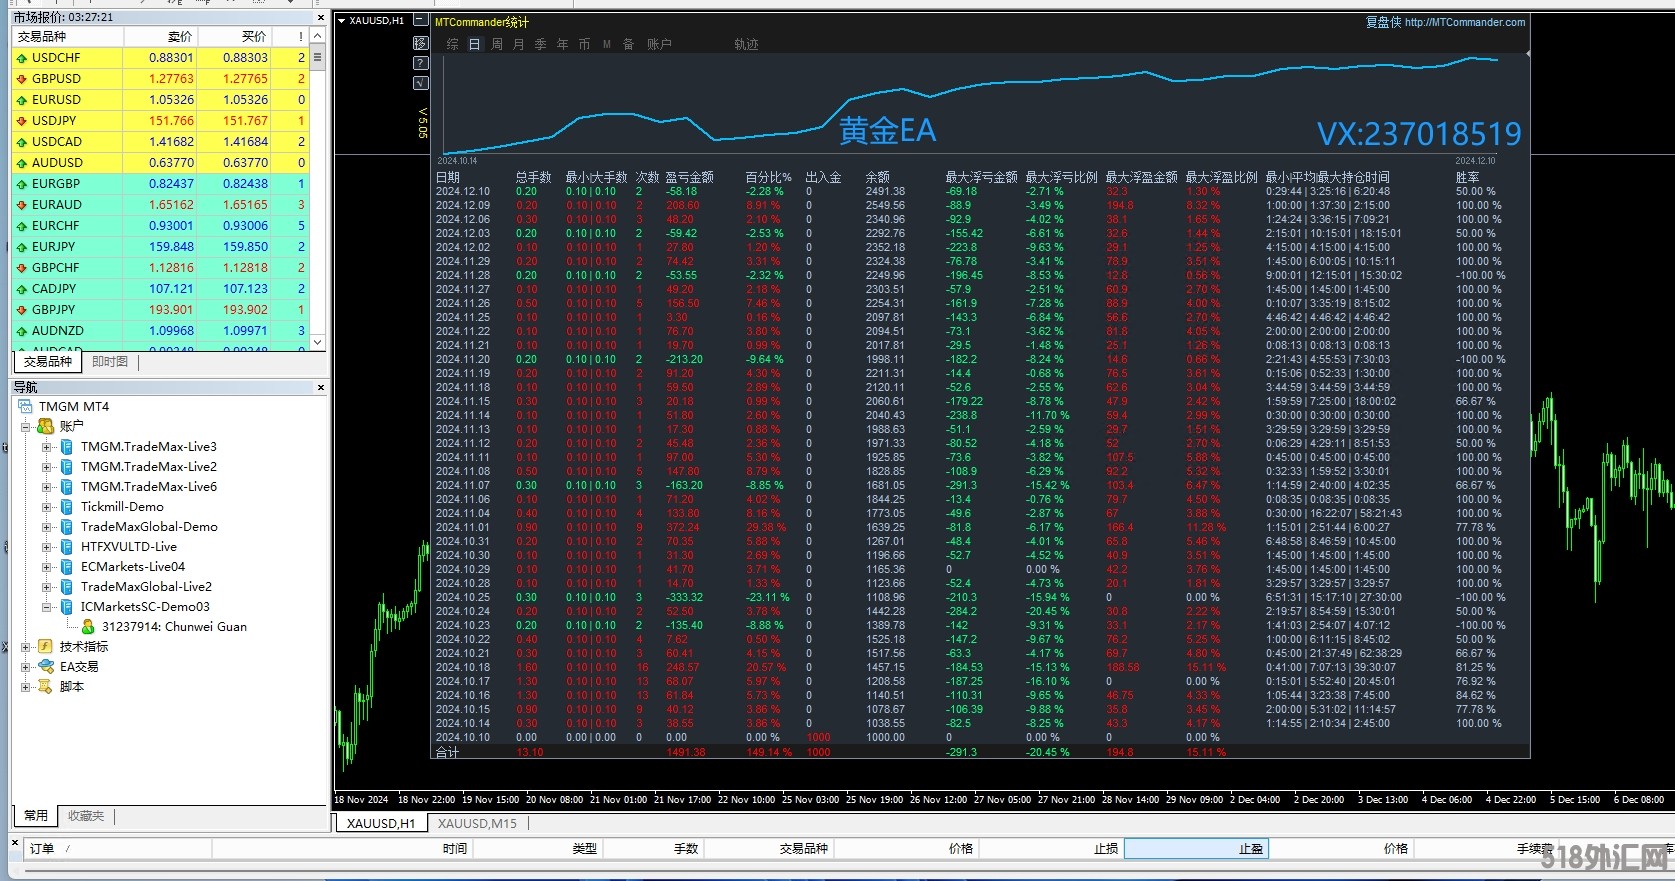Screen dimensions: 1675x881
Task: Collapse the ICMarketsSC-Demo03 node
Action: point(47,607)
